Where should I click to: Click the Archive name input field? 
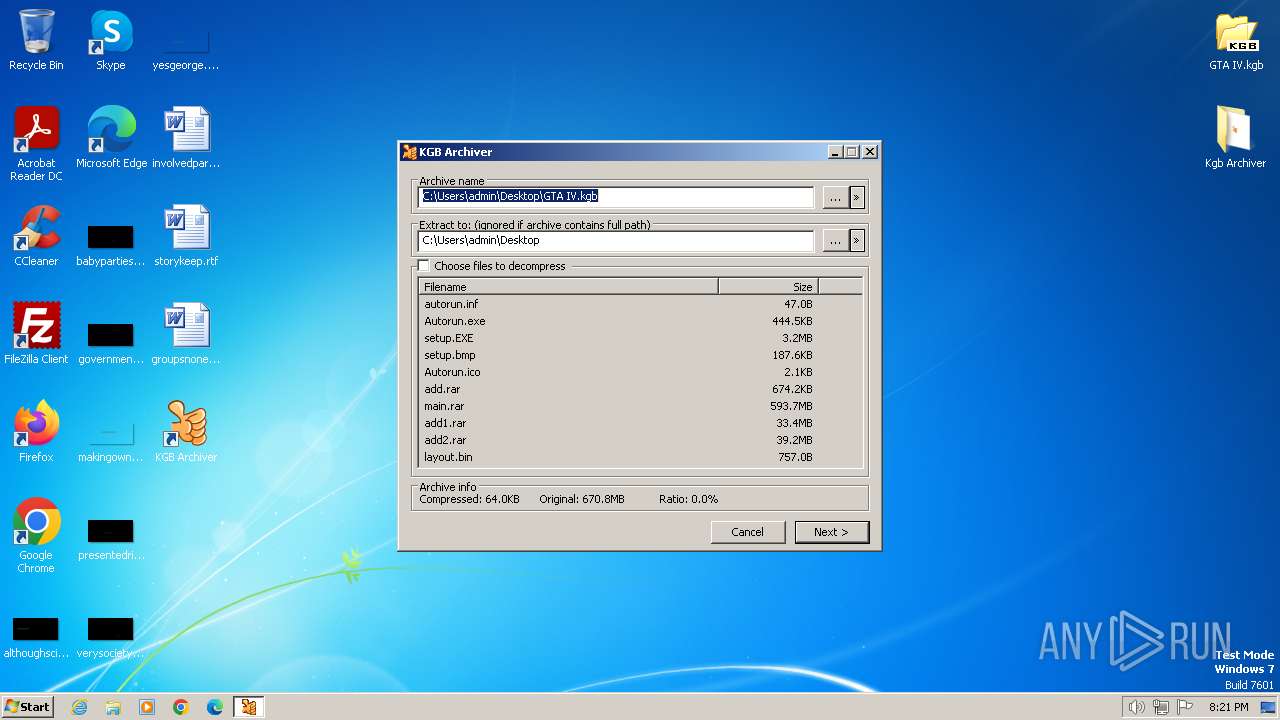tap(616, 197)
